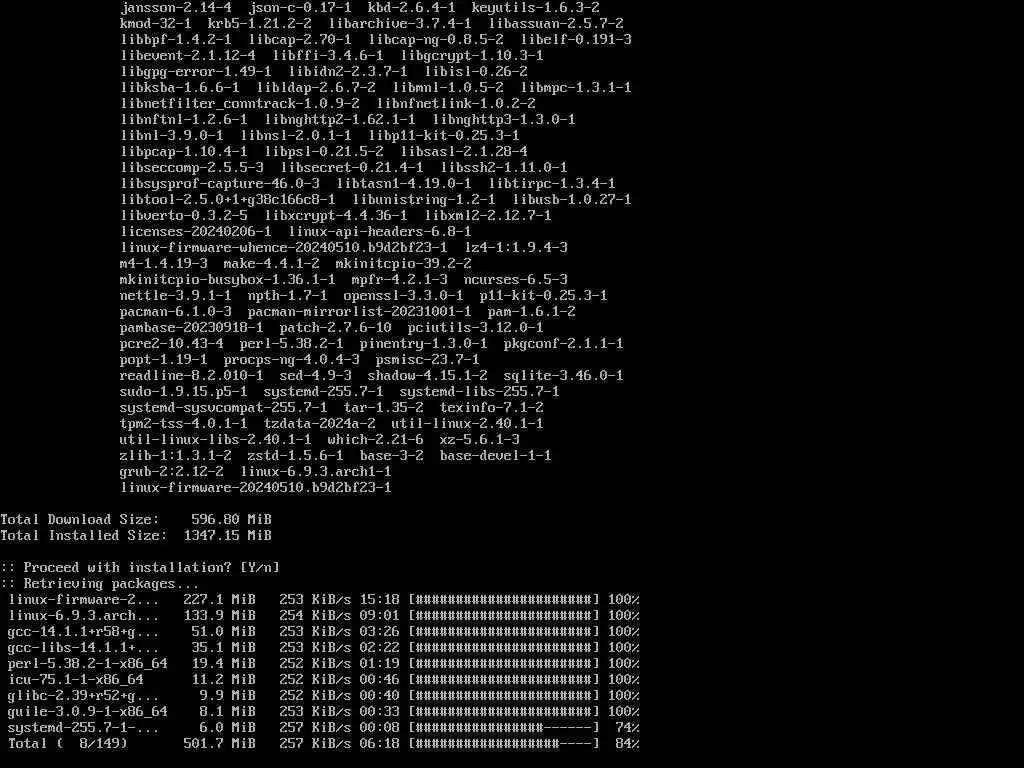Click the linux-firmware download progress bar
This screenshot has width=1024, height=768.
(x=504, y=600)
